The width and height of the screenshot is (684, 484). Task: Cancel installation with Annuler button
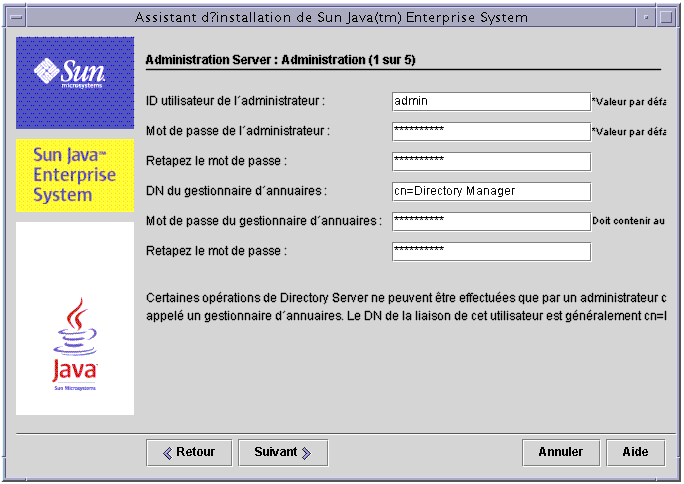tap(561, 453)
